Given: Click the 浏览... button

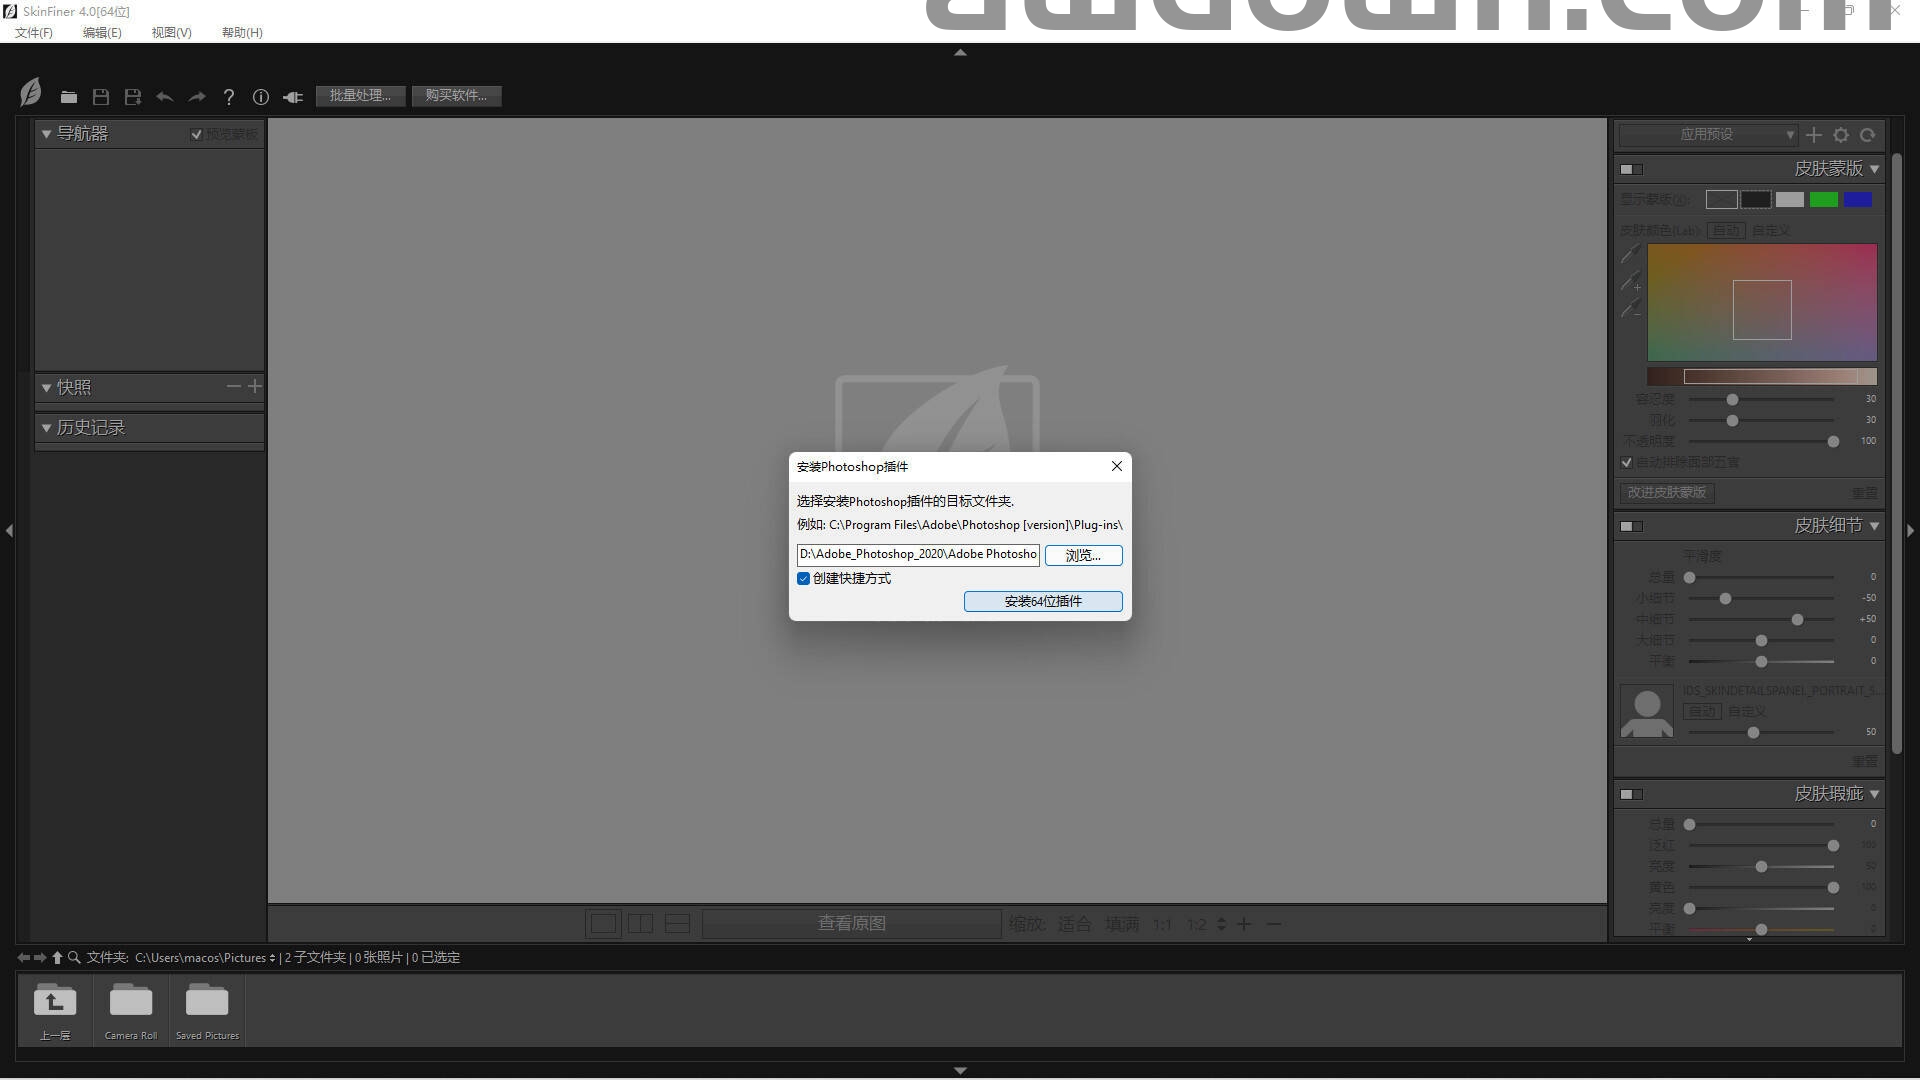Looking at the screenshot, I should coord(1083,555).
